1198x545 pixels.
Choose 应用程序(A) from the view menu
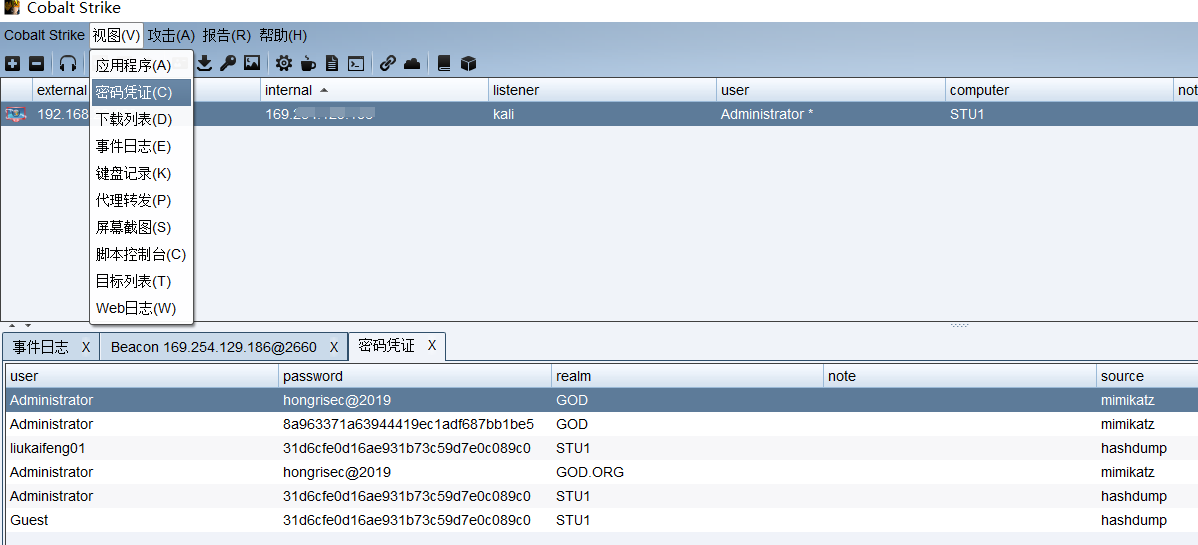click(x=141, y=66)
